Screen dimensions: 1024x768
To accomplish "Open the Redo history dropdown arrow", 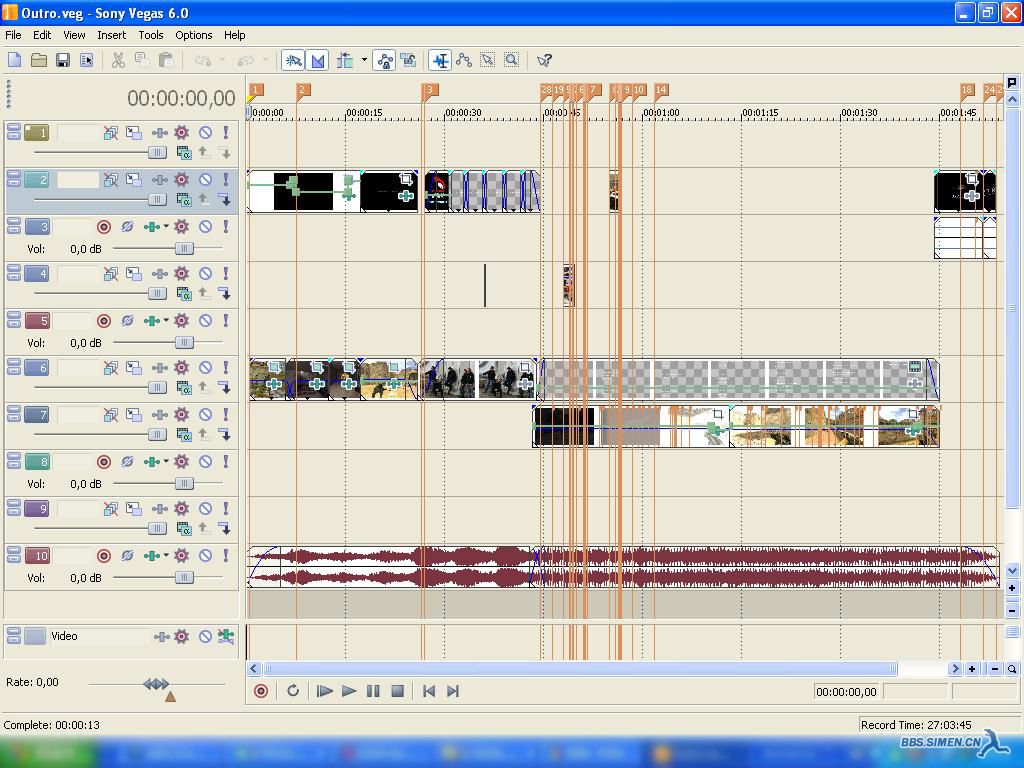I will [264, 61].
